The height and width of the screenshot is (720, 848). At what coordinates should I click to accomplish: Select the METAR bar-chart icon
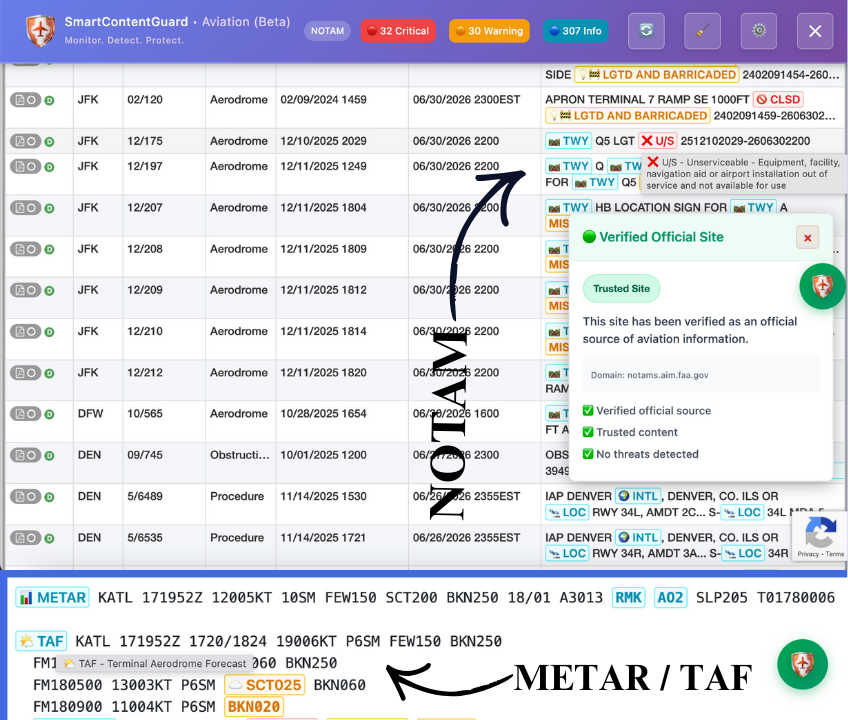[27, 597]
